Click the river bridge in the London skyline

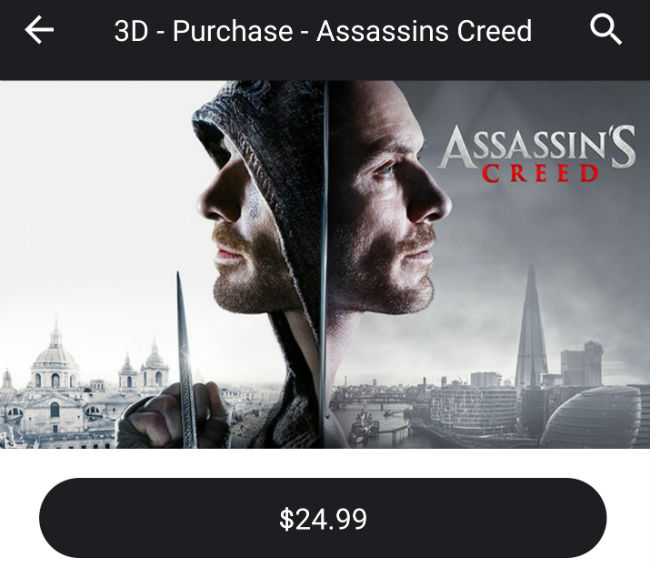click(365, 399)
